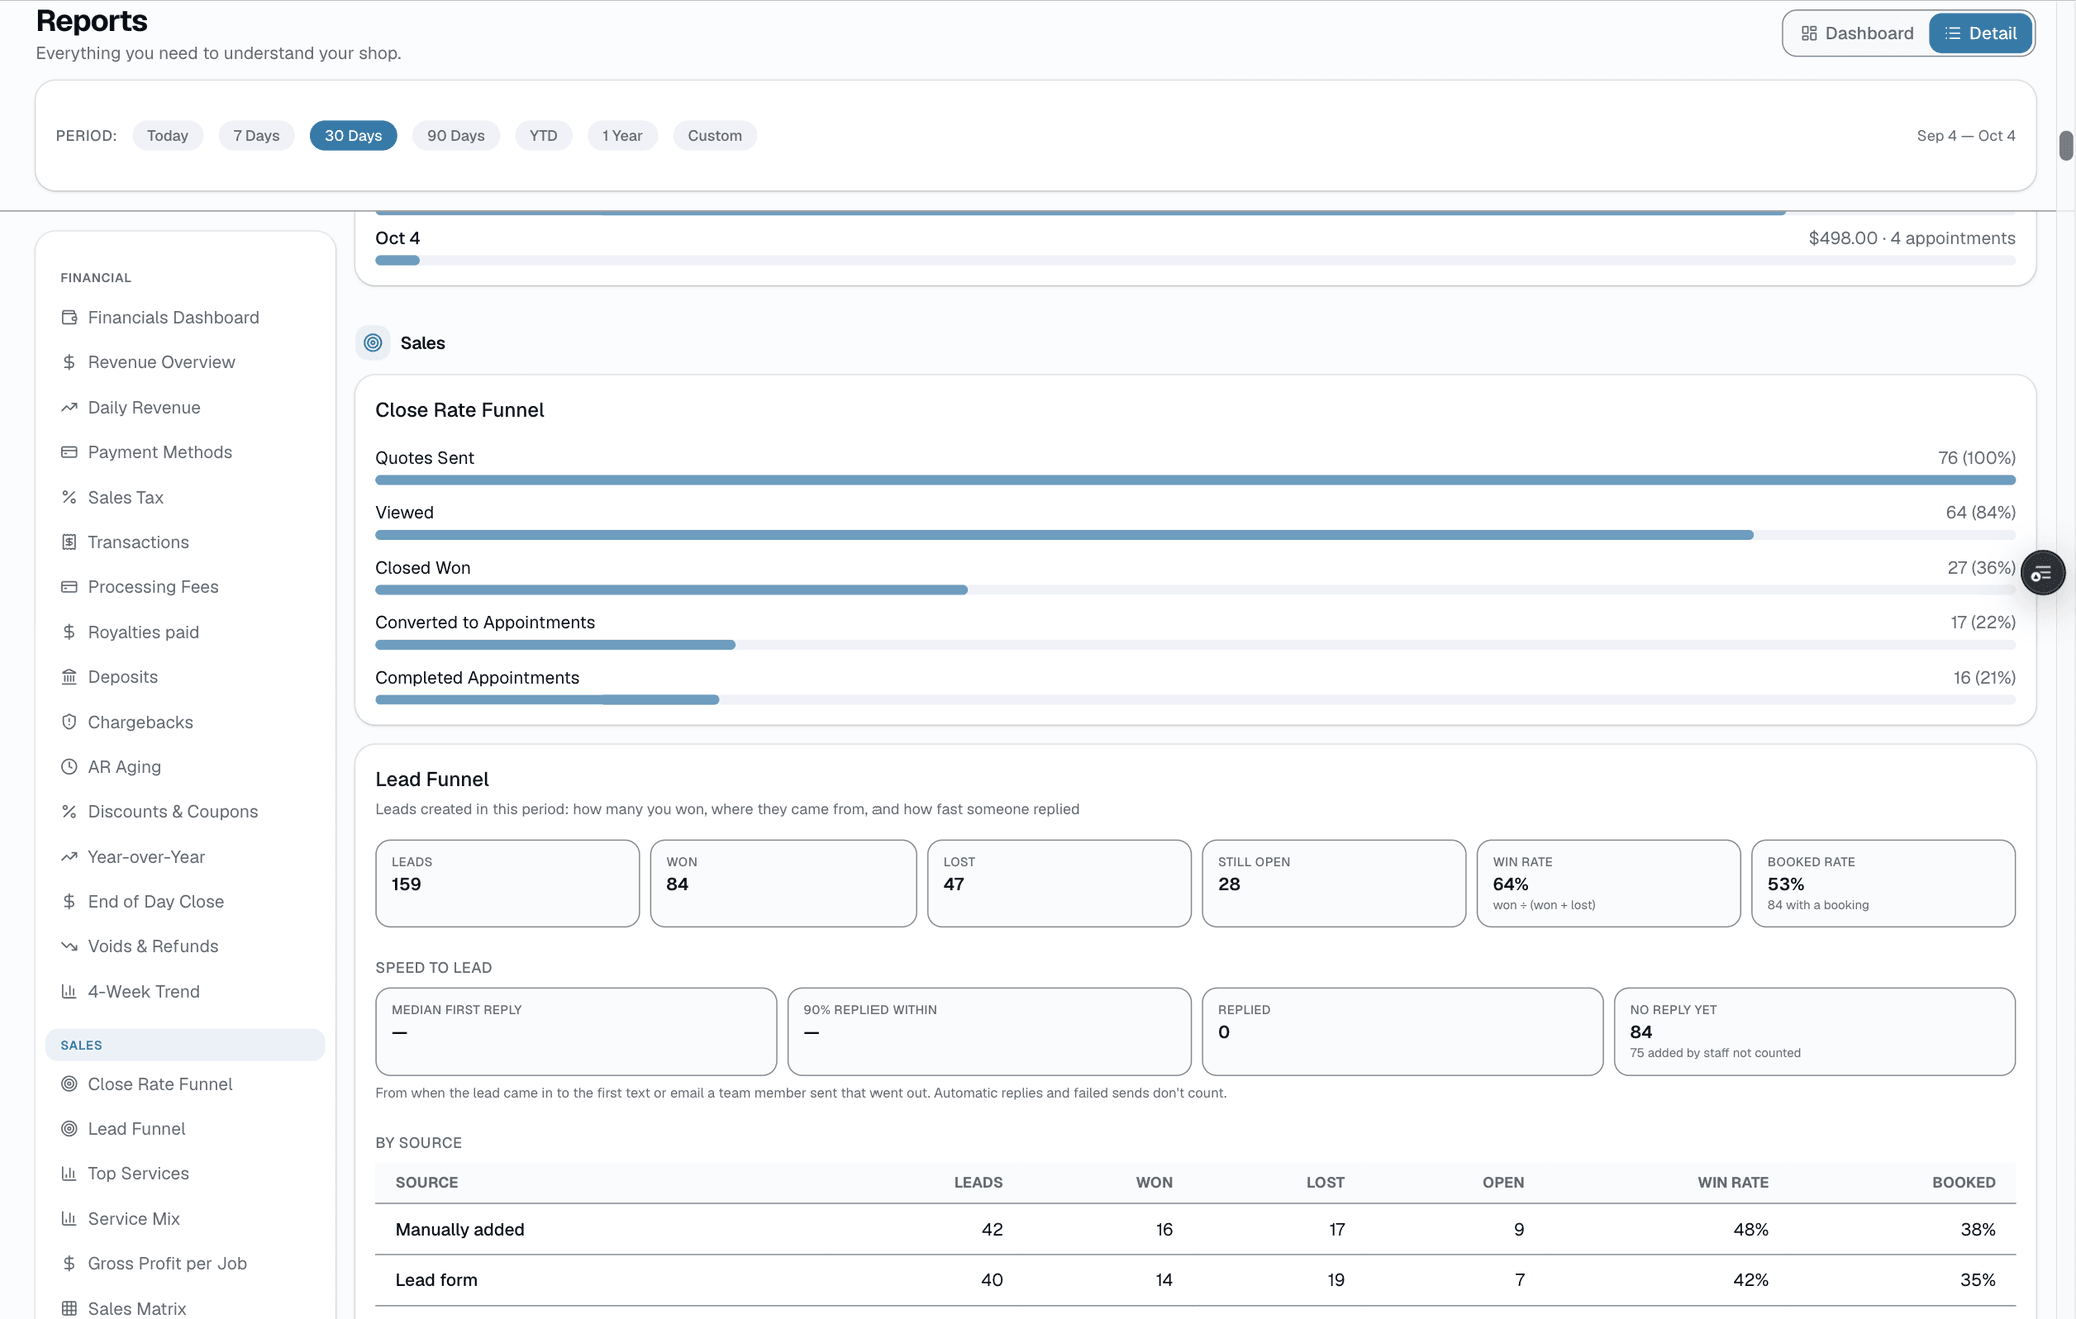Click the Revenue Overview dollar icon

point(69,362)
